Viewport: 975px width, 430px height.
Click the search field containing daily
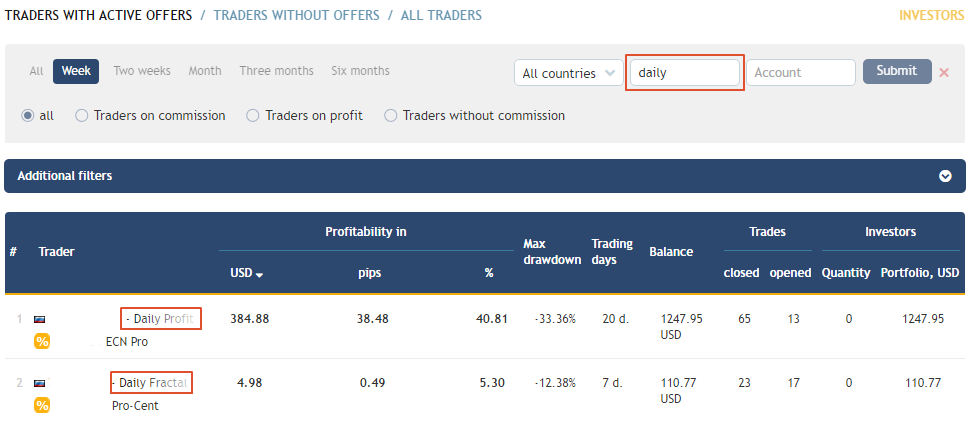pyautogui.click(x=685, y=73)
